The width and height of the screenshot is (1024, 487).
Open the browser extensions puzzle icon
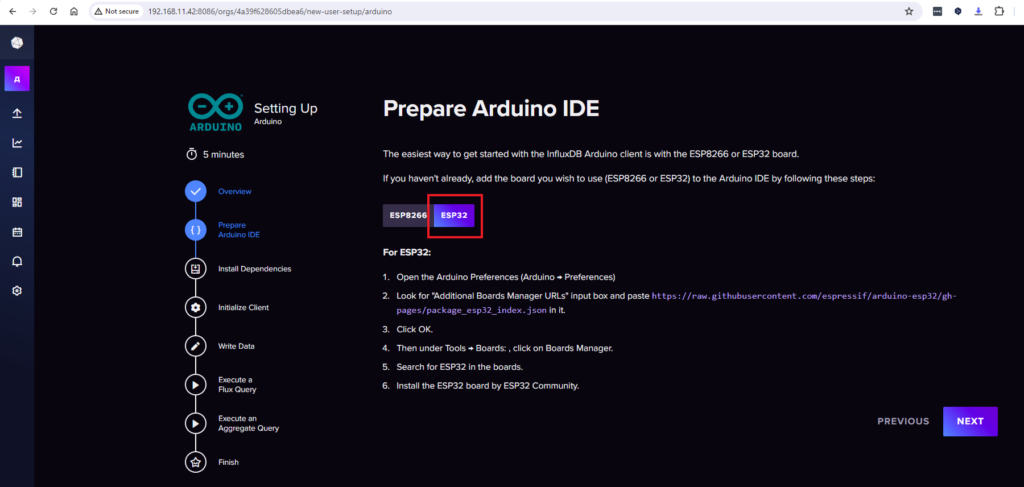point(999,11)
